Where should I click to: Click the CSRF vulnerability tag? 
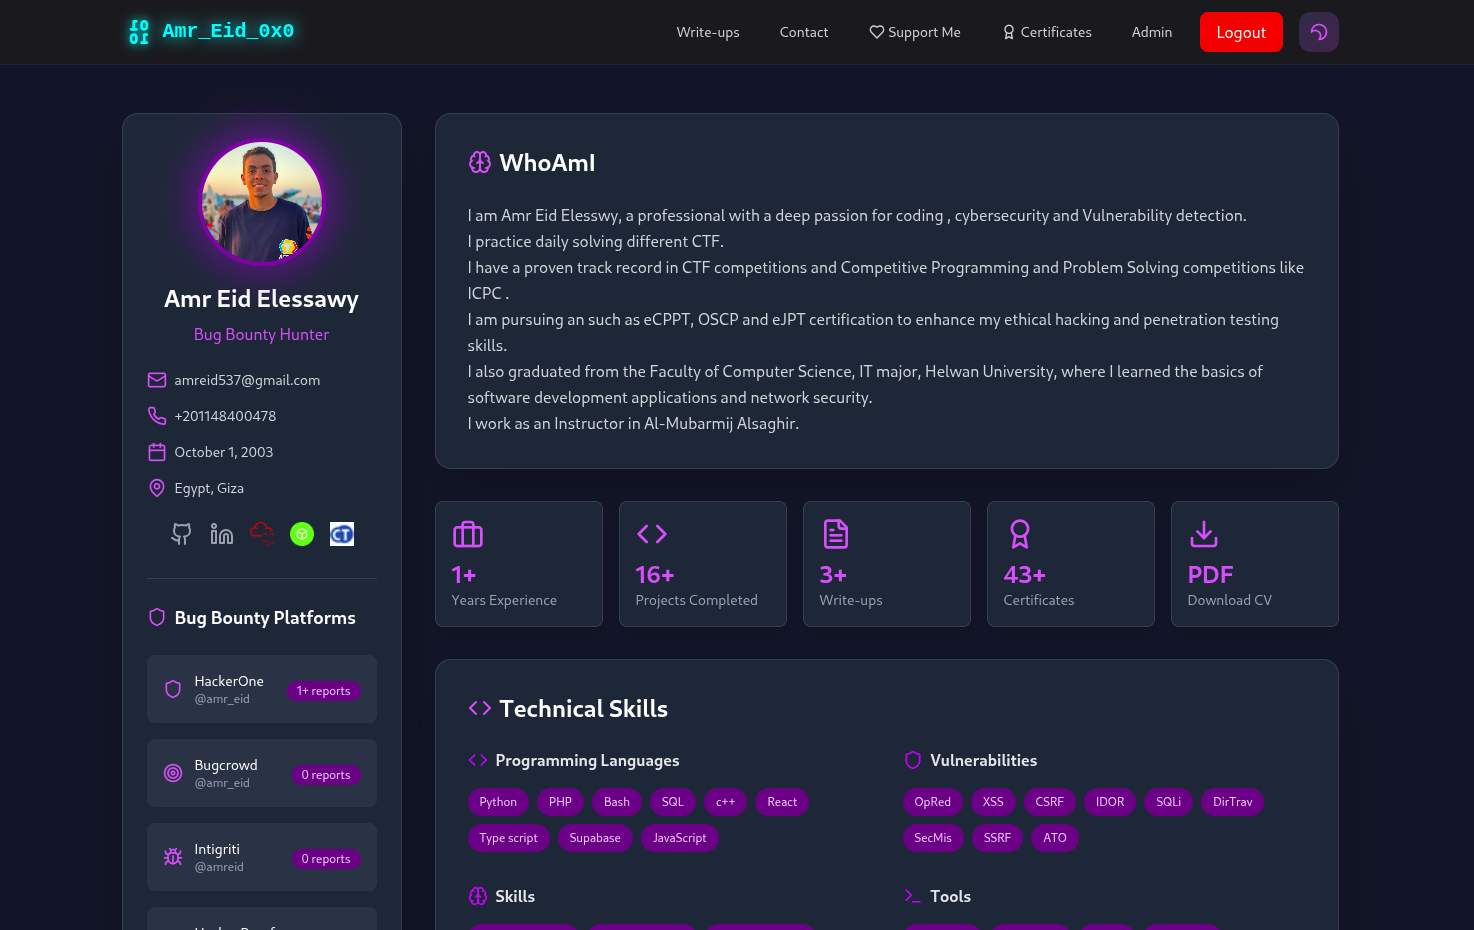coord(1050,802)
